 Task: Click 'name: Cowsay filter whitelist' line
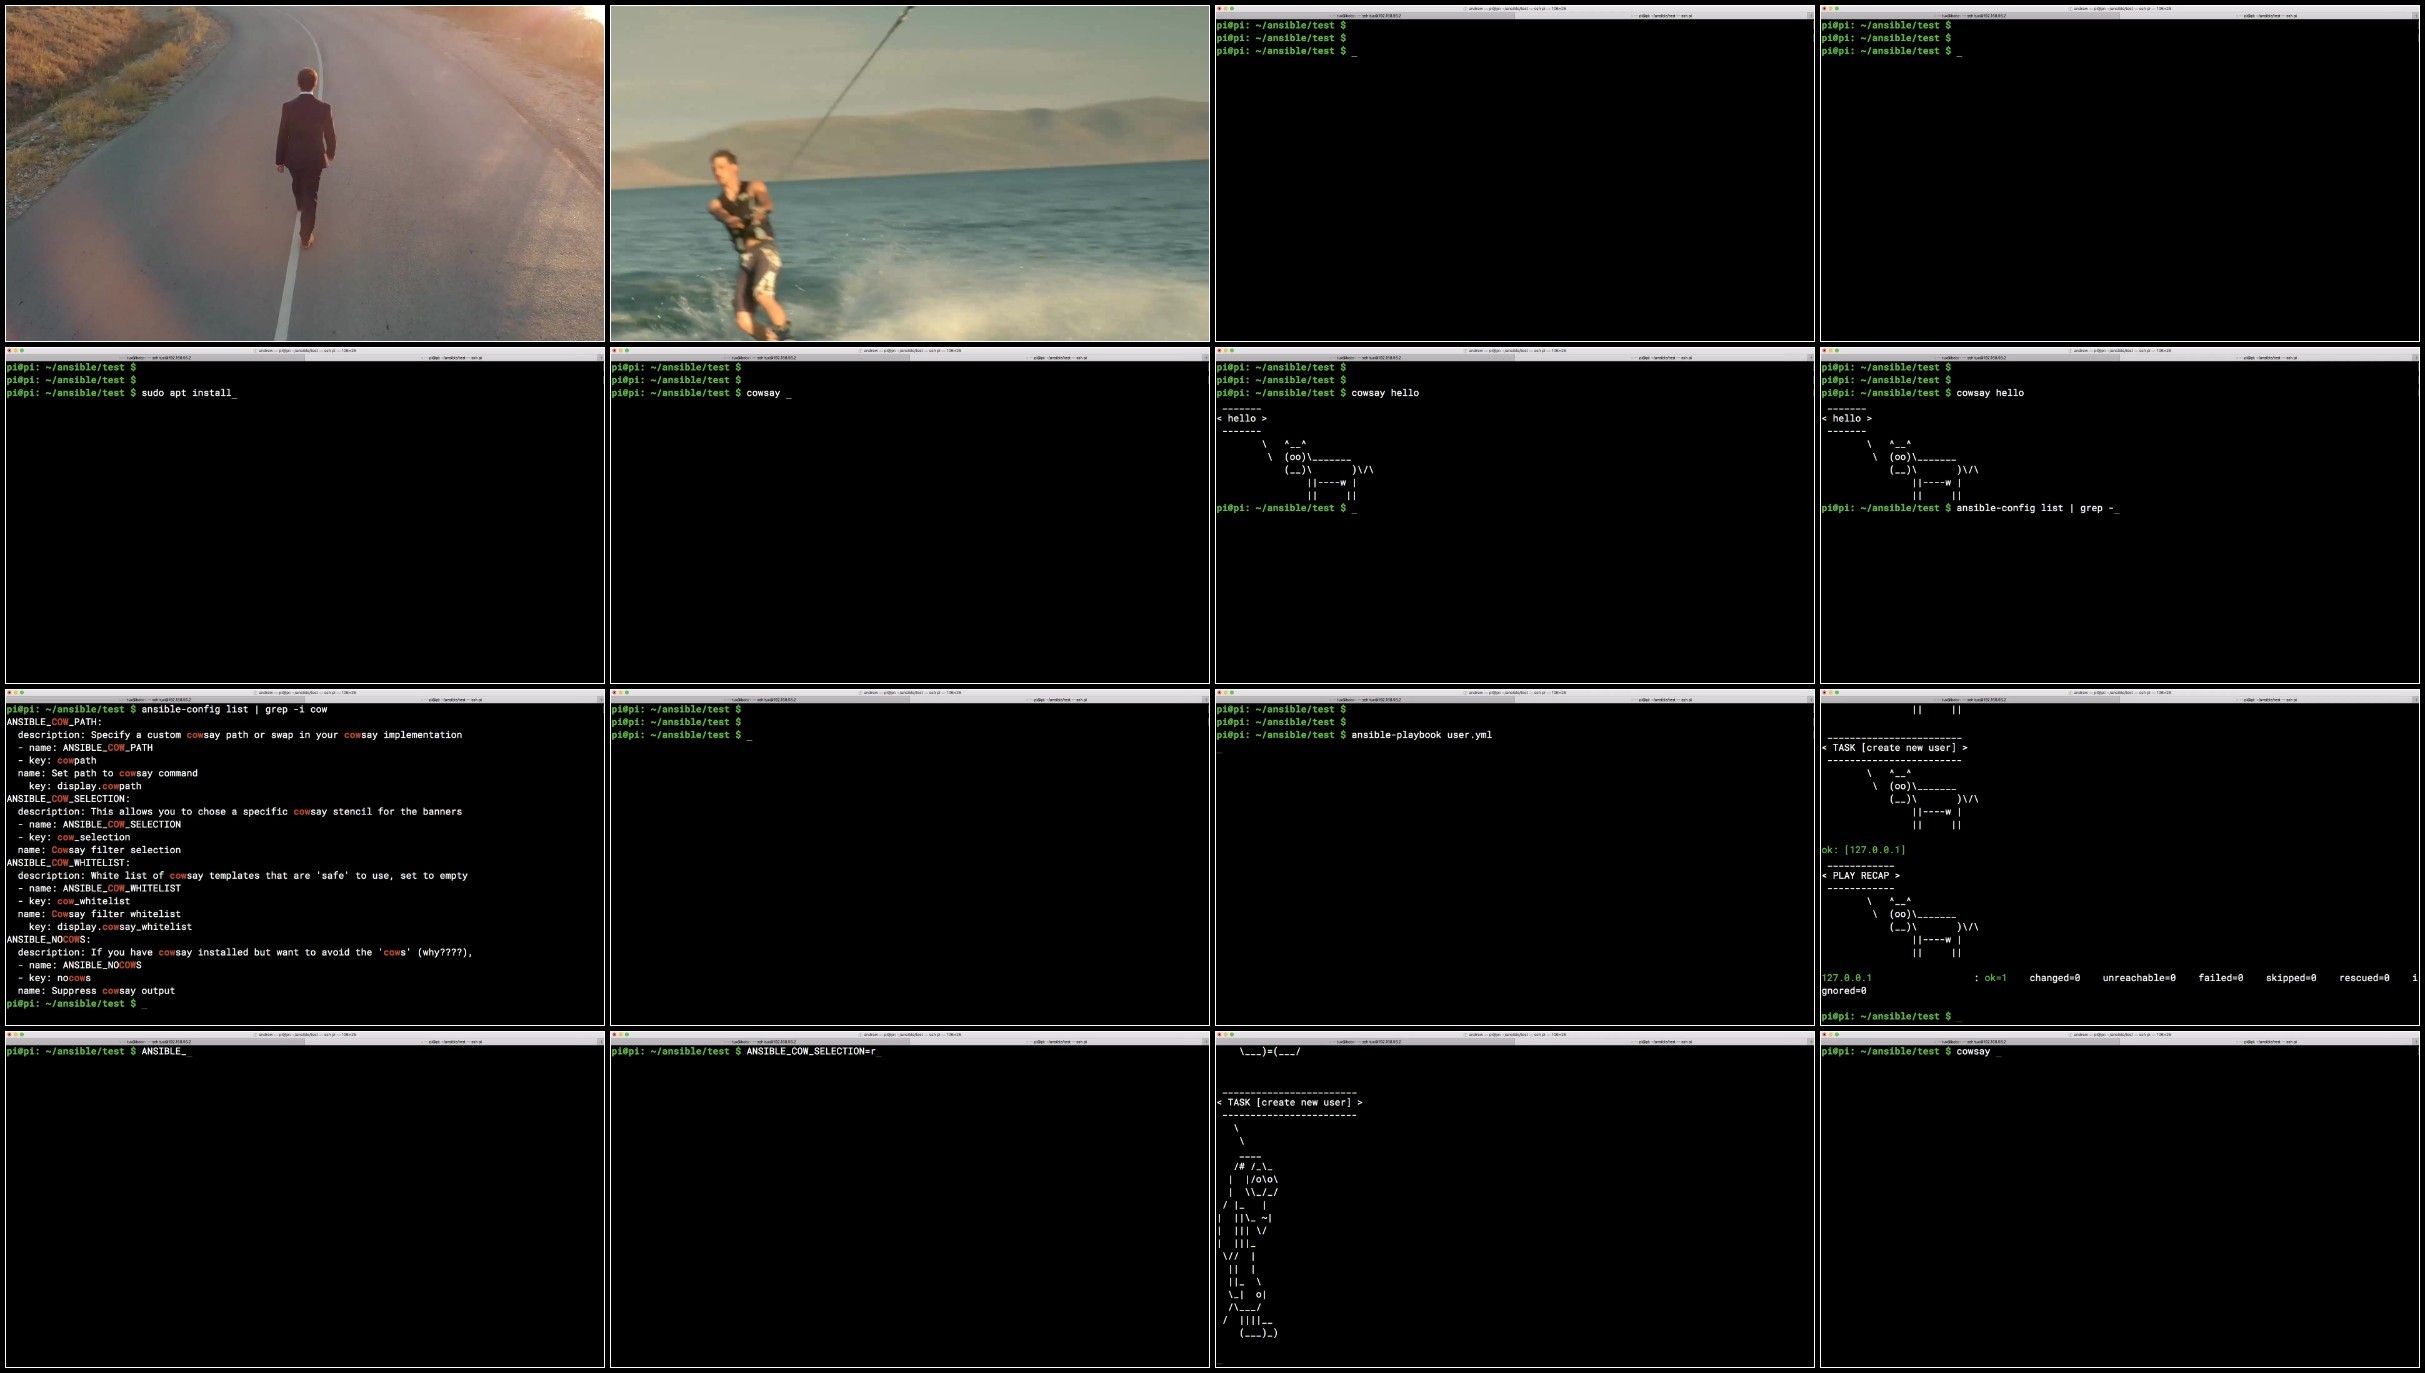99,914
